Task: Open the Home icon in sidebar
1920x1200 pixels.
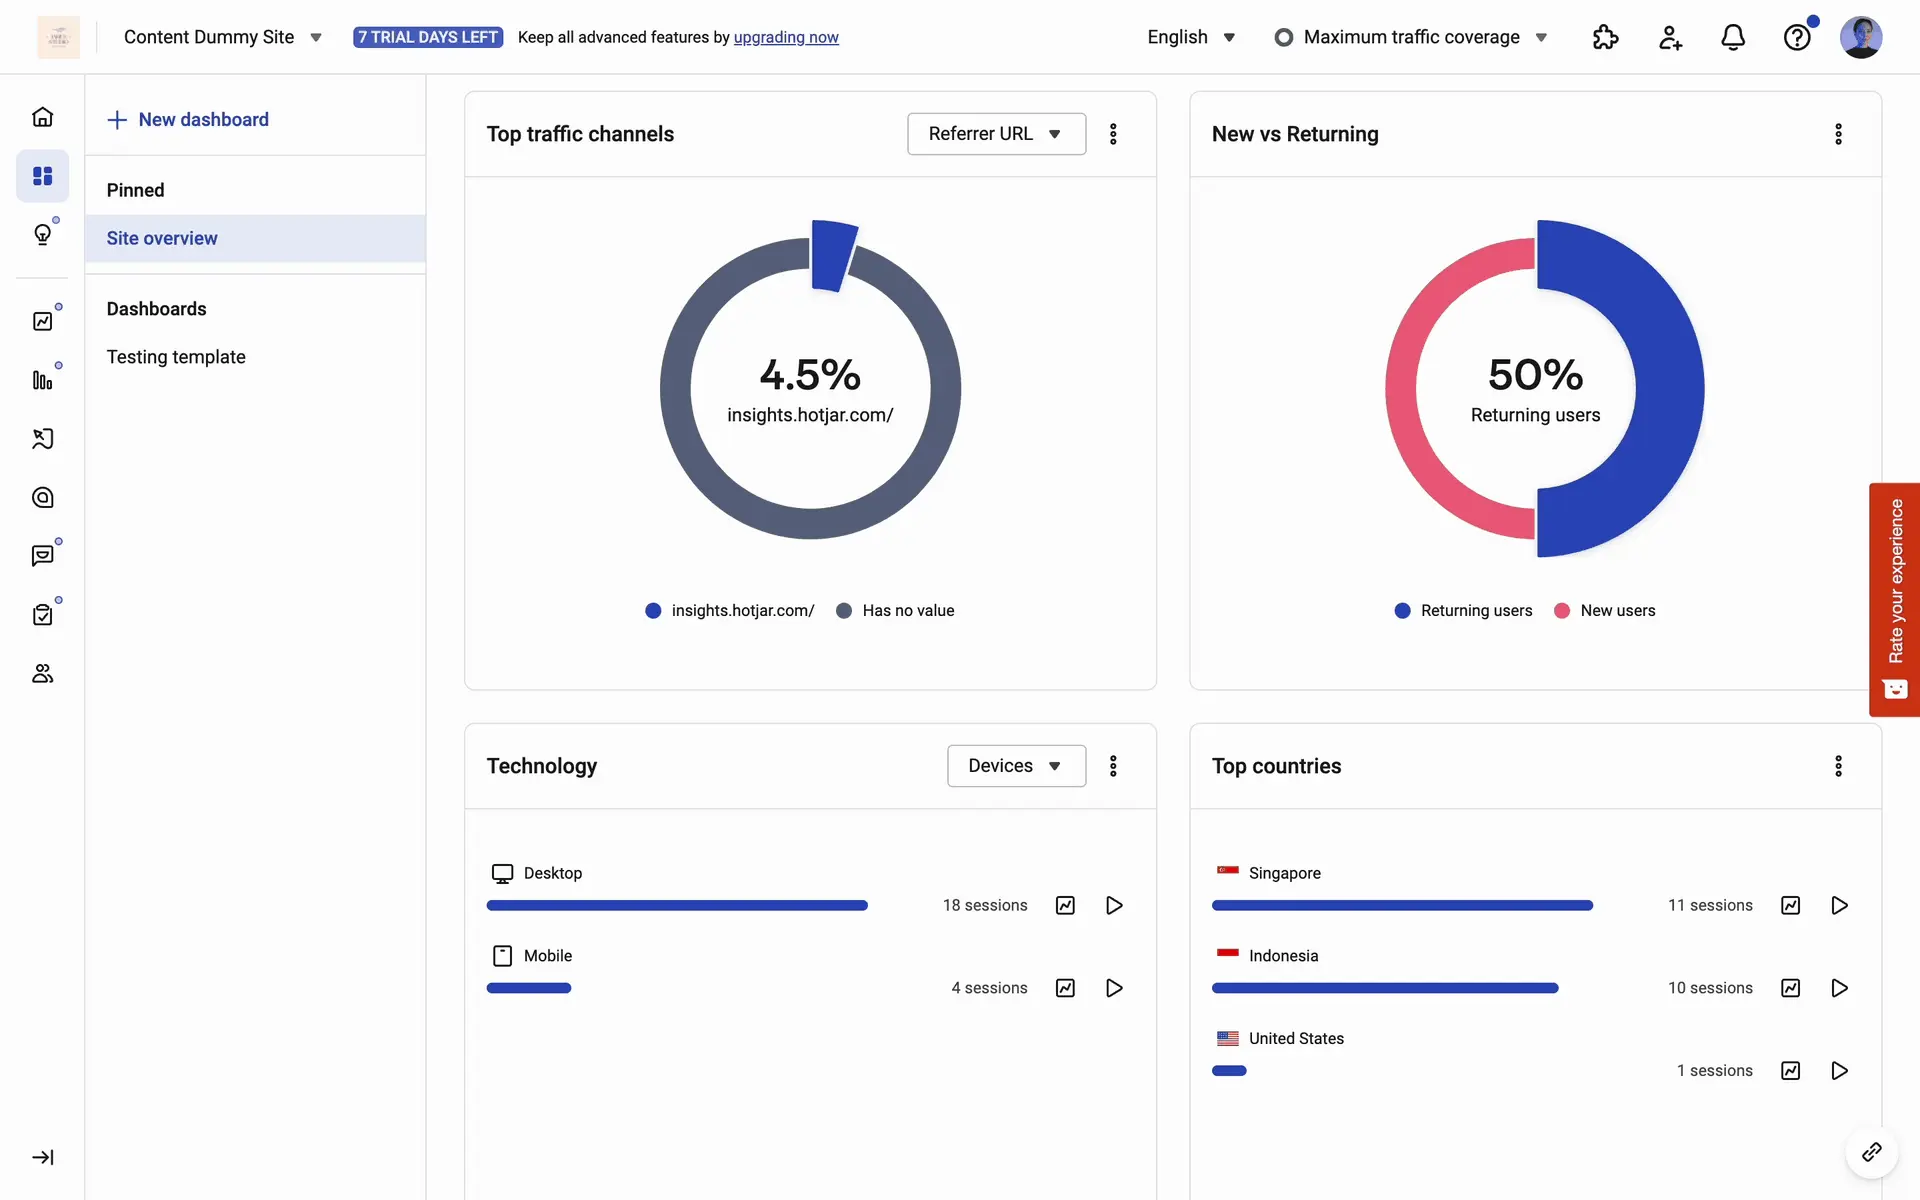Action: coord(42,117)
